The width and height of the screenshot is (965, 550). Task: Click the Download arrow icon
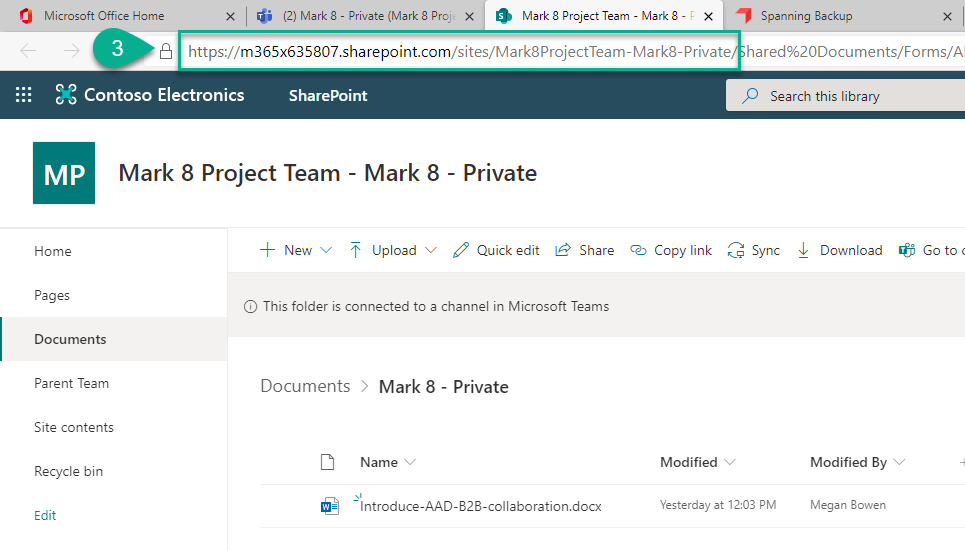pyautogui.click(x=803, y=250)
